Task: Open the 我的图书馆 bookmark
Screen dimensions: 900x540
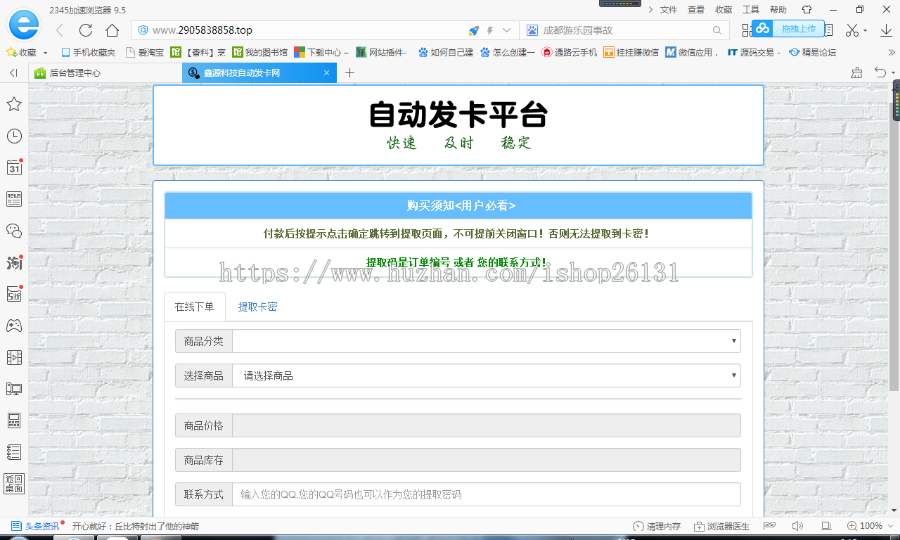Action: coord(260,52)
